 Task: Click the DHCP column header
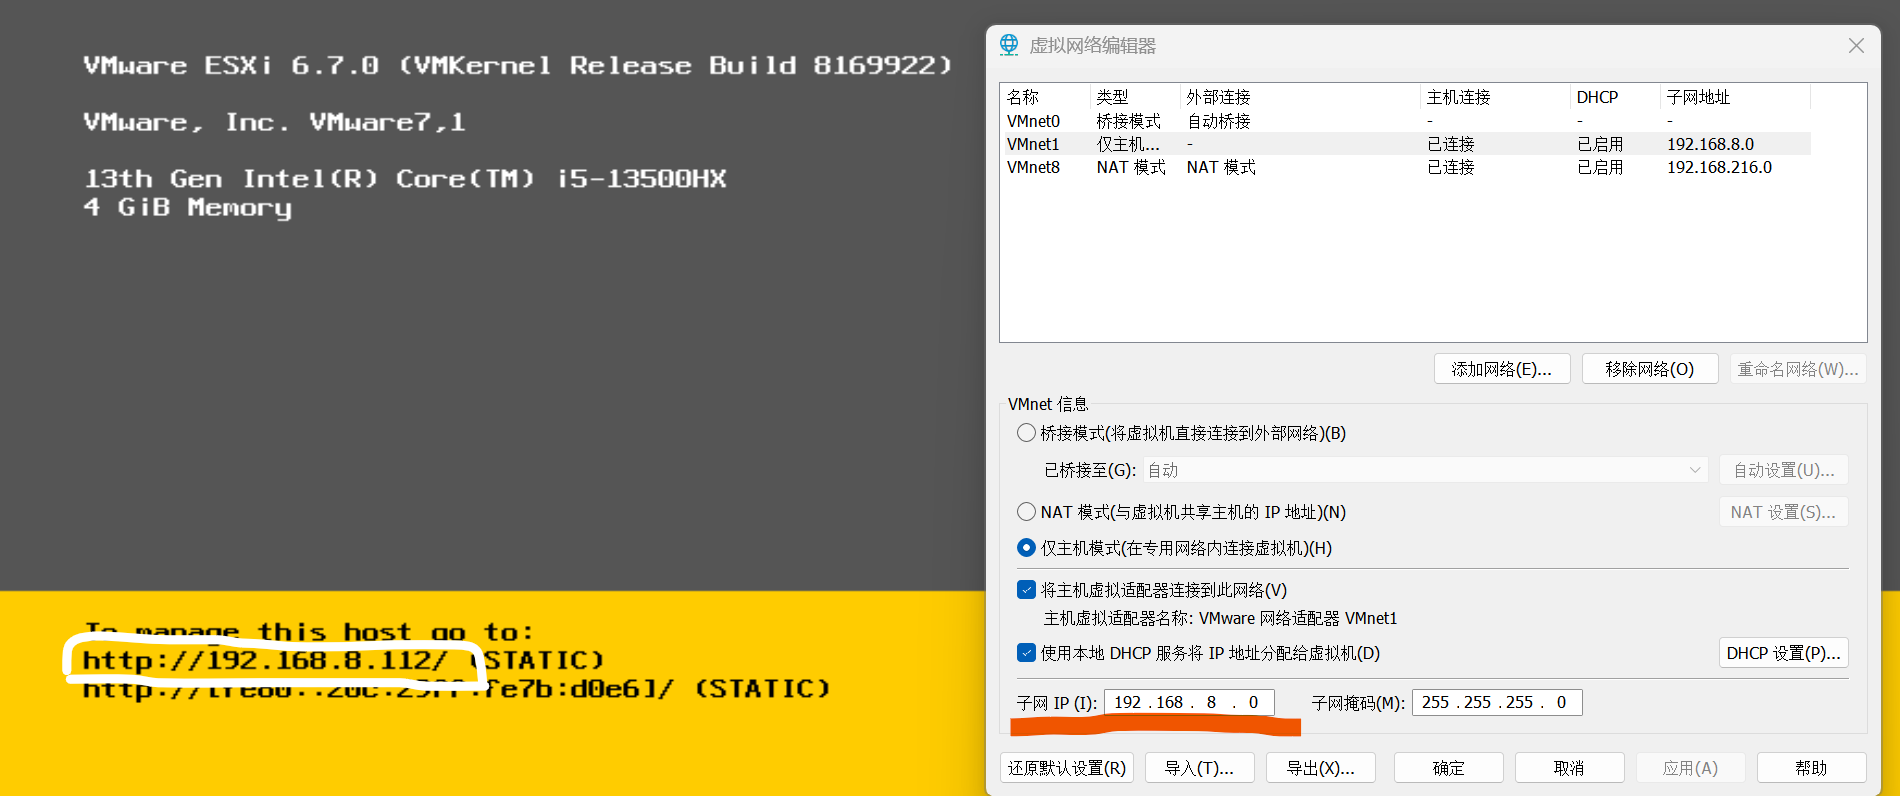pos(1615,97)
